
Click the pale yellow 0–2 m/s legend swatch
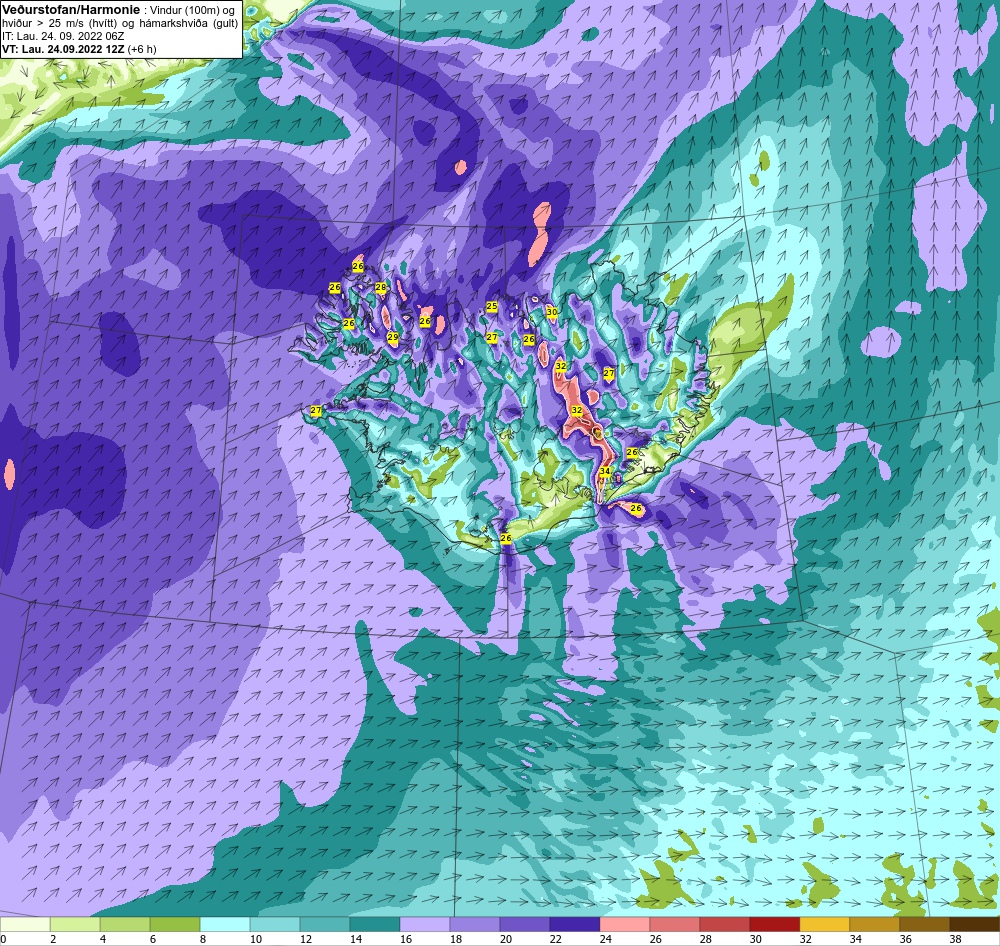[25, 924]
